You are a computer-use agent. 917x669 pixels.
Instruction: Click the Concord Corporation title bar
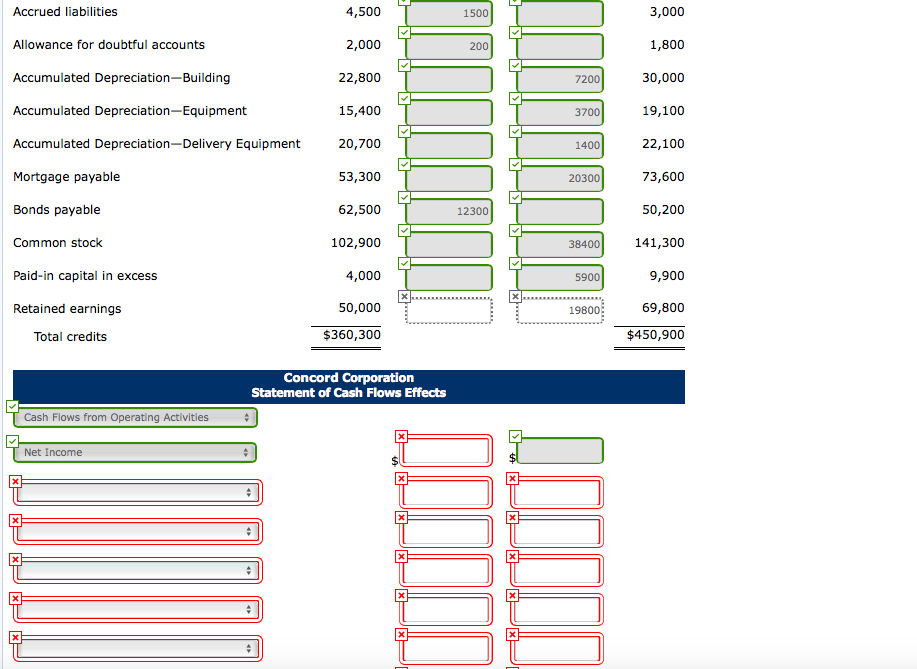(348, 378)
